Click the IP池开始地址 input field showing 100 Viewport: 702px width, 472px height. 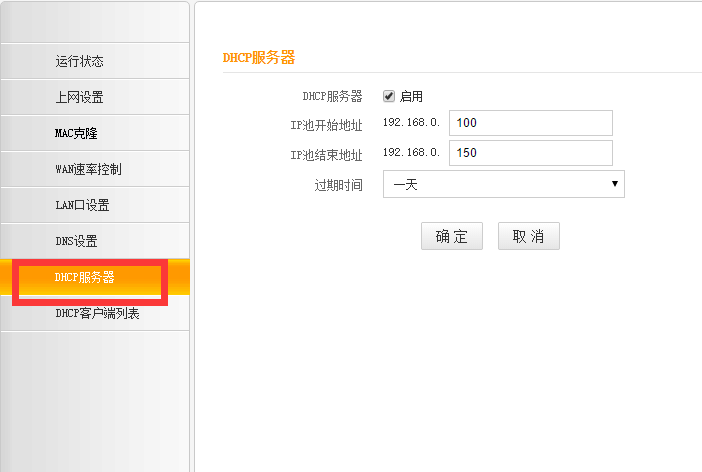click(x=531, y=123)
